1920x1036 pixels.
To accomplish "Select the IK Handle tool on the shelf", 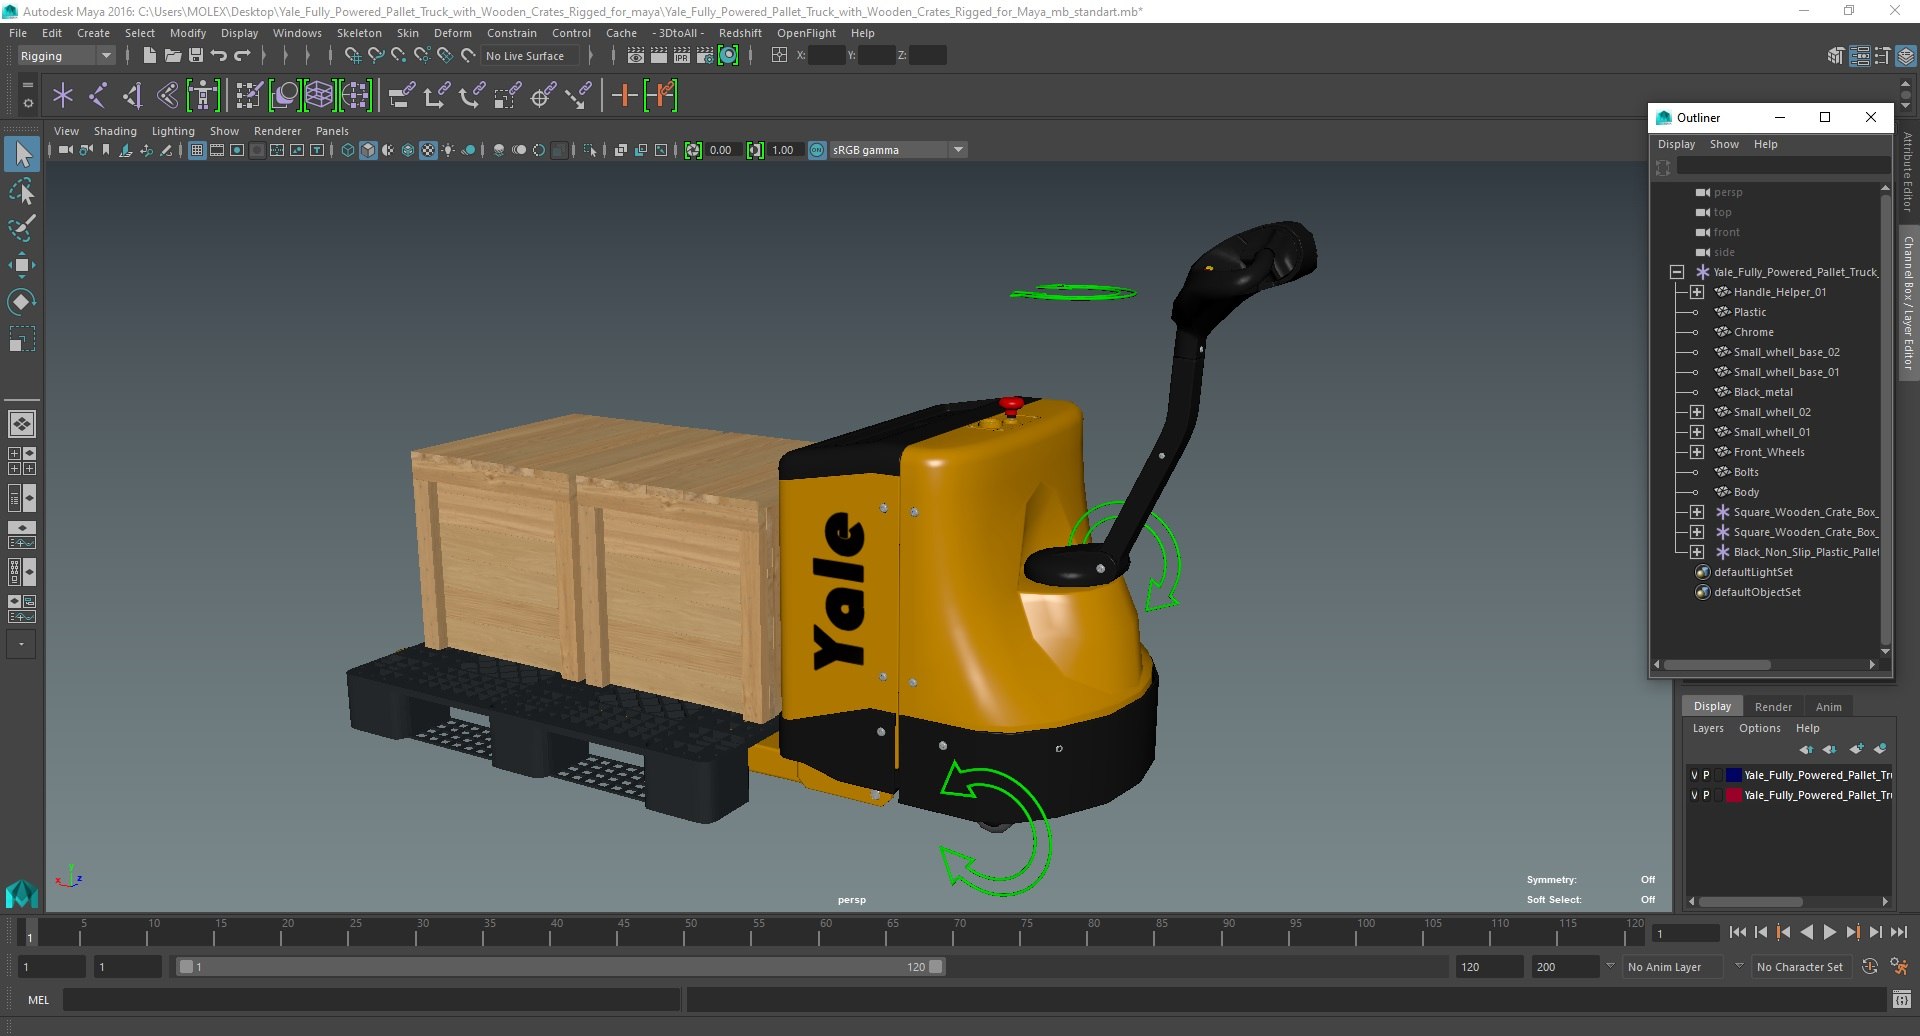I will point(132,96).
